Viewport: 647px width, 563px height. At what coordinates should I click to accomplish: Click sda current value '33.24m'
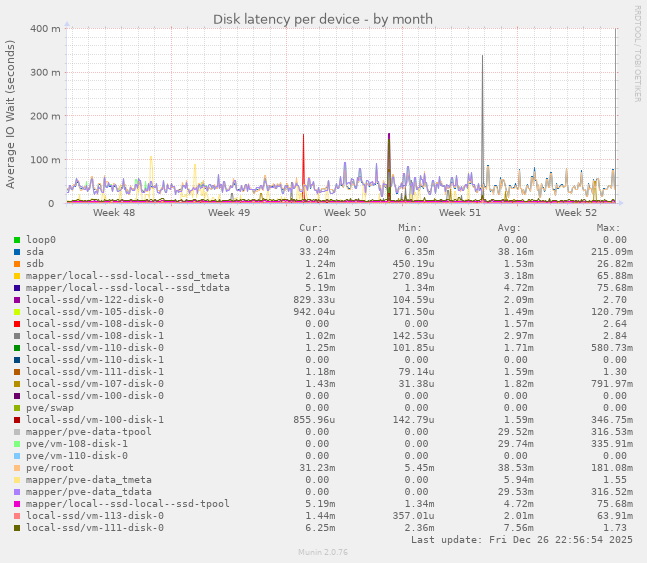tap(317, 252)
